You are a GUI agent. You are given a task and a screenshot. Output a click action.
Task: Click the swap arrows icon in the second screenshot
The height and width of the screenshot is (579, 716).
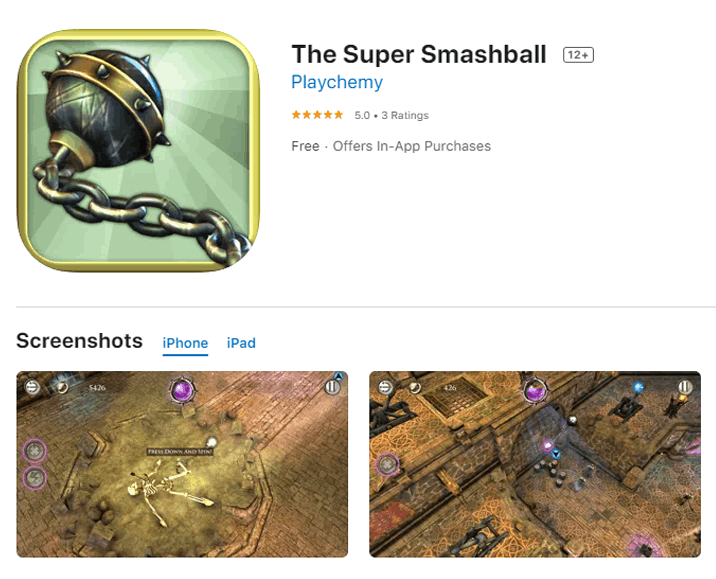pyautogui.click(x=386, y=388)
